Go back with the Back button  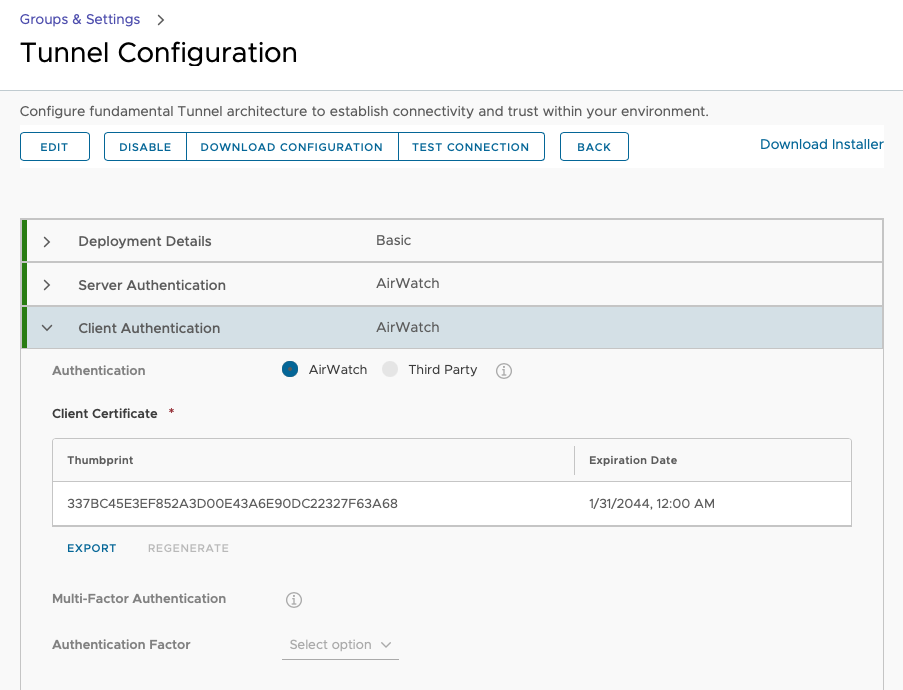[594, 147]
